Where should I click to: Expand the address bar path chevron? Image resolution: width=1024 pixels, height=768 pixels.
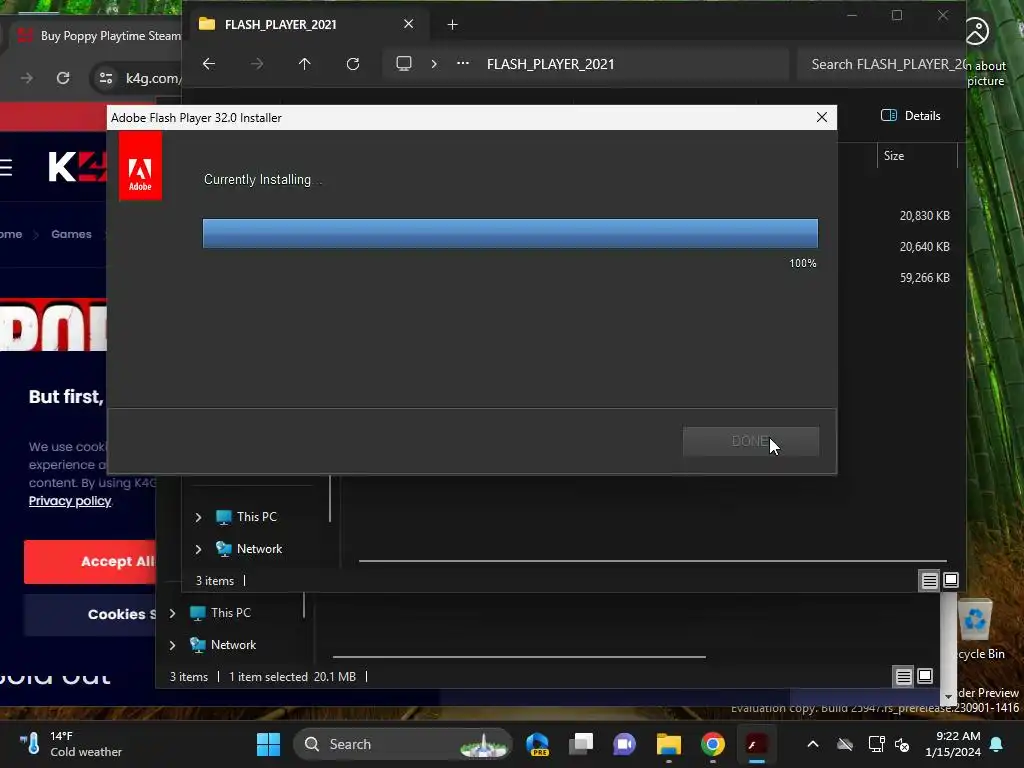434,63
